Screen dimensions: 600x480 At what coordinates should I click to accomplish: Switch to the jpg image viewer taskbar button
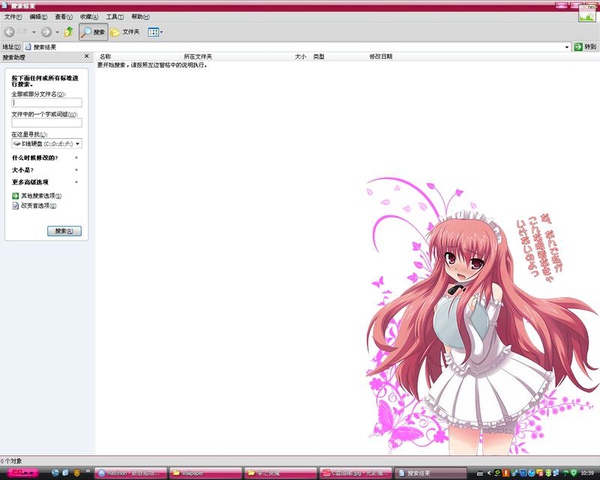(x=355, y=473)
